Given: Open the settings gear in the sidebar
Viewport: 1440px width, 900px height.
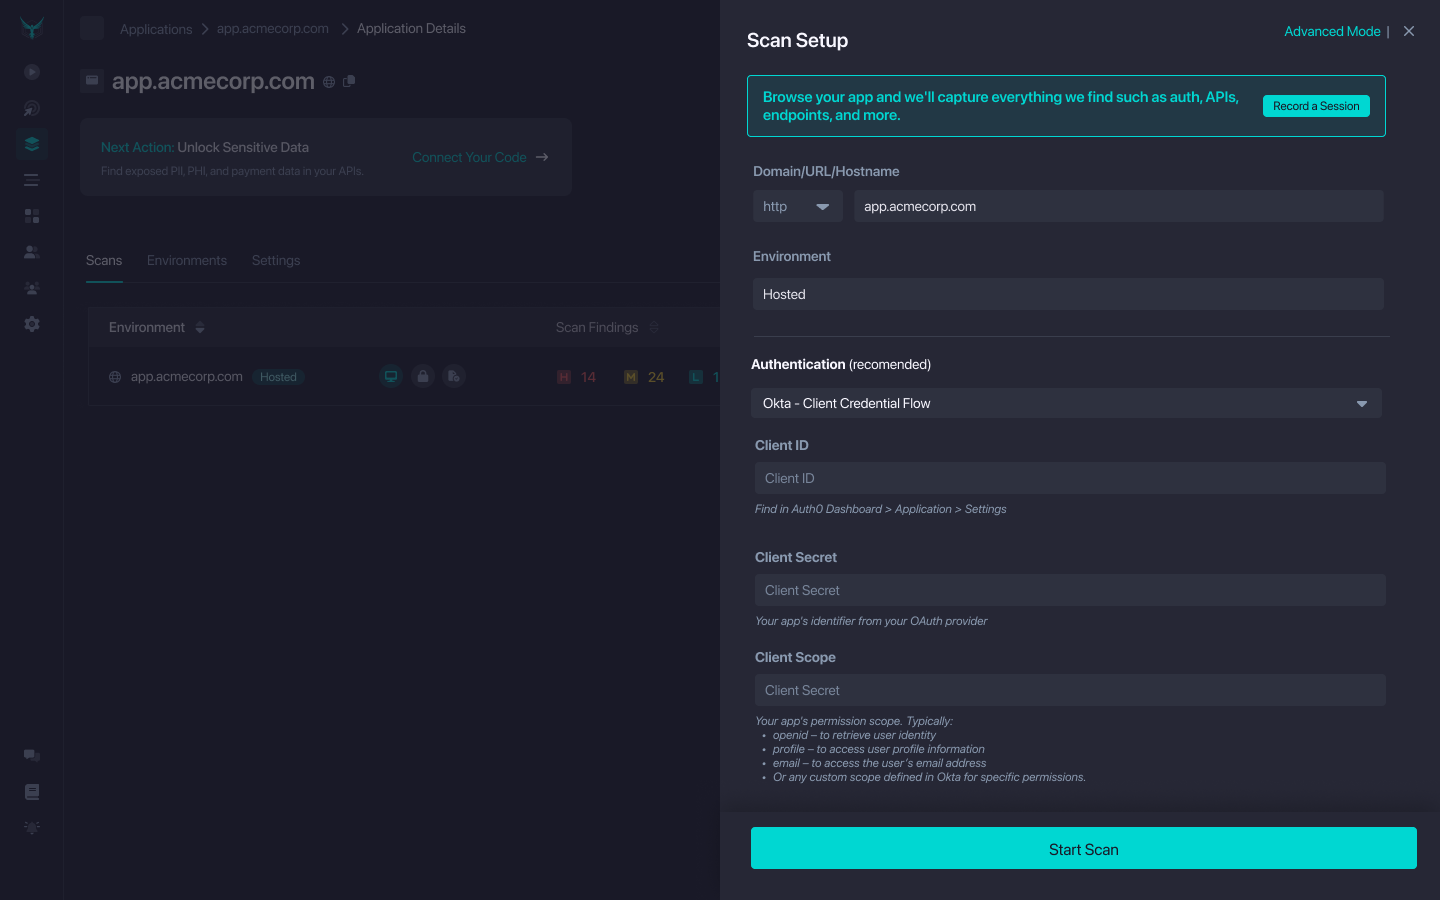Looking at the screenshot, I should [x=31, y=323].
